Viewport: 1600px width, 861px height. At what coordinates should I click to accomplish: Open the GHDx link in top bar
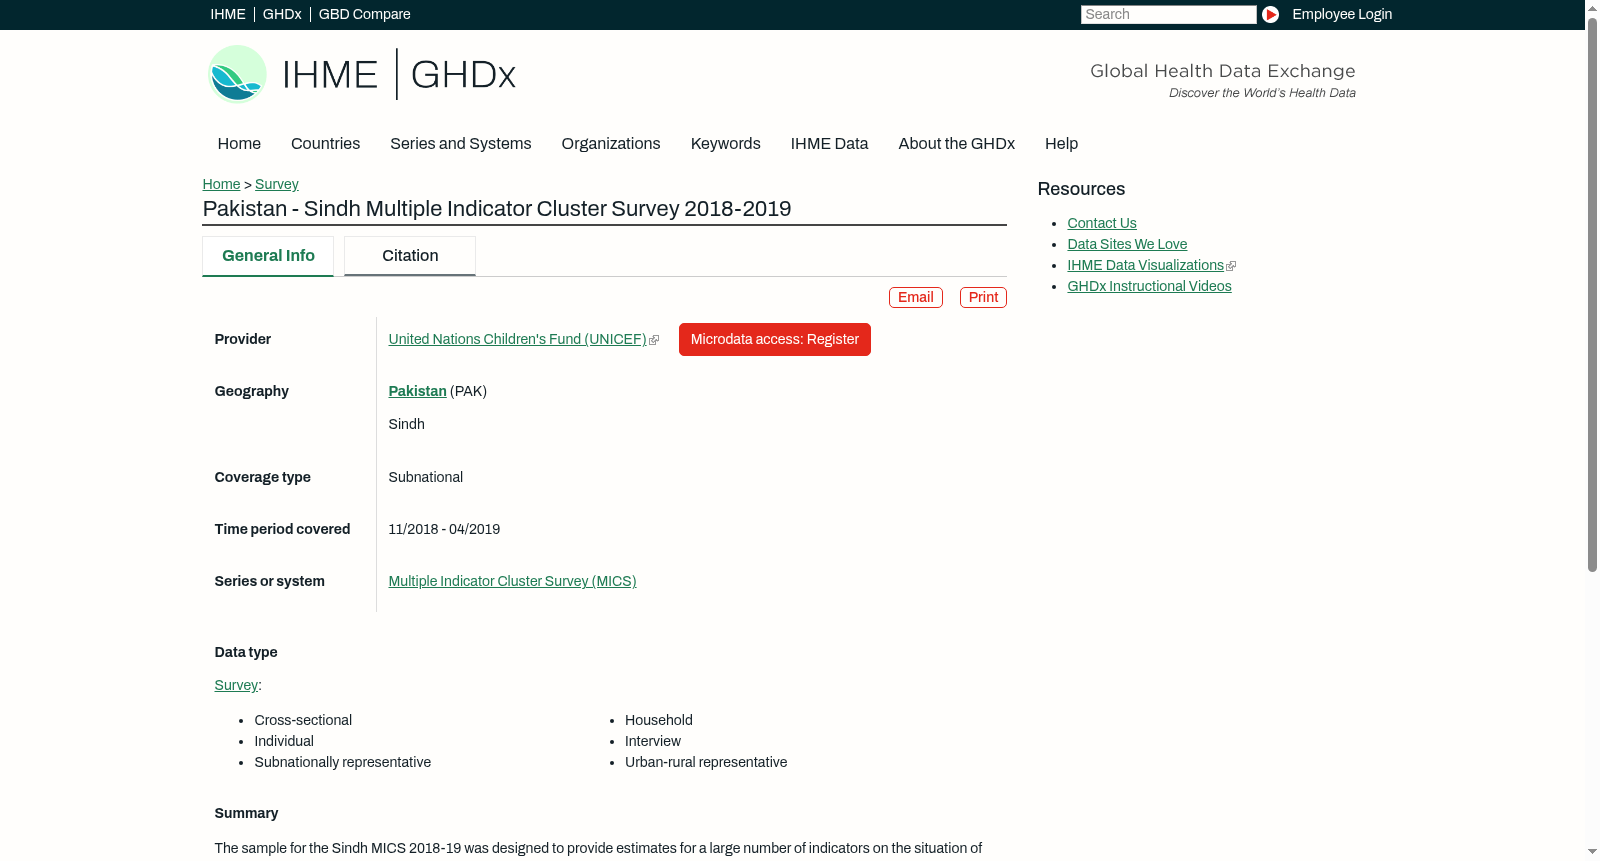(282, 14)
